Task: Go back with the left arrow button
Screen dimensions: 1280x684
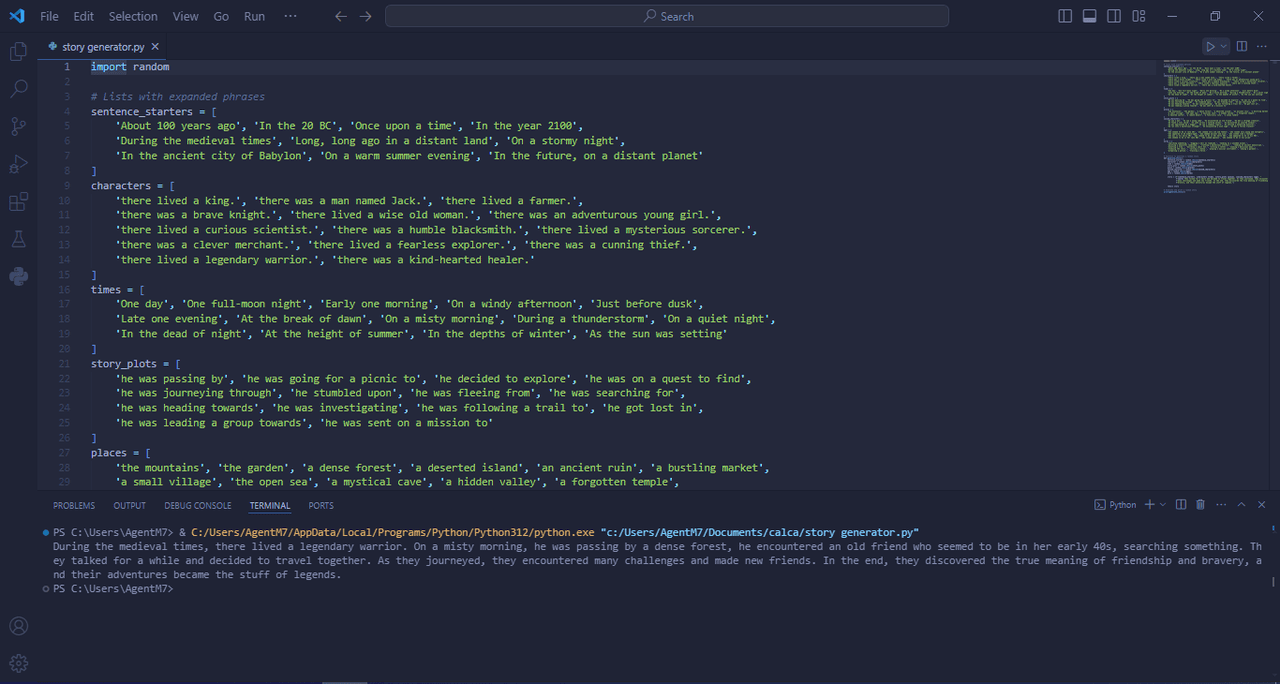Action: tap(341, 16)
